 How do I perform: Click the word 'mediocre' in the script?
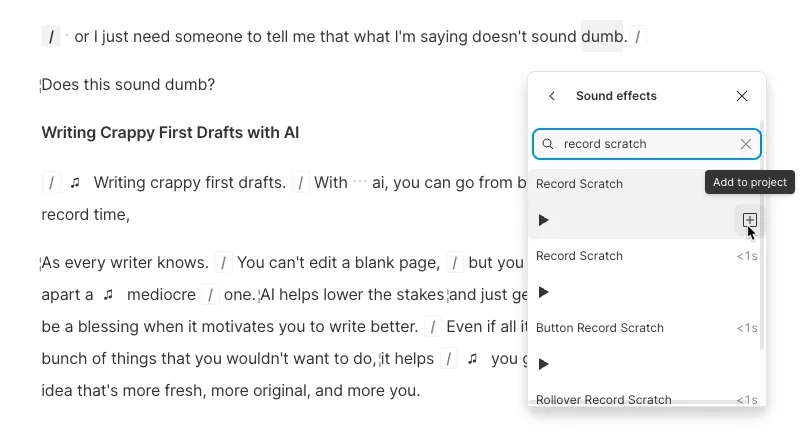coord(161,295)
